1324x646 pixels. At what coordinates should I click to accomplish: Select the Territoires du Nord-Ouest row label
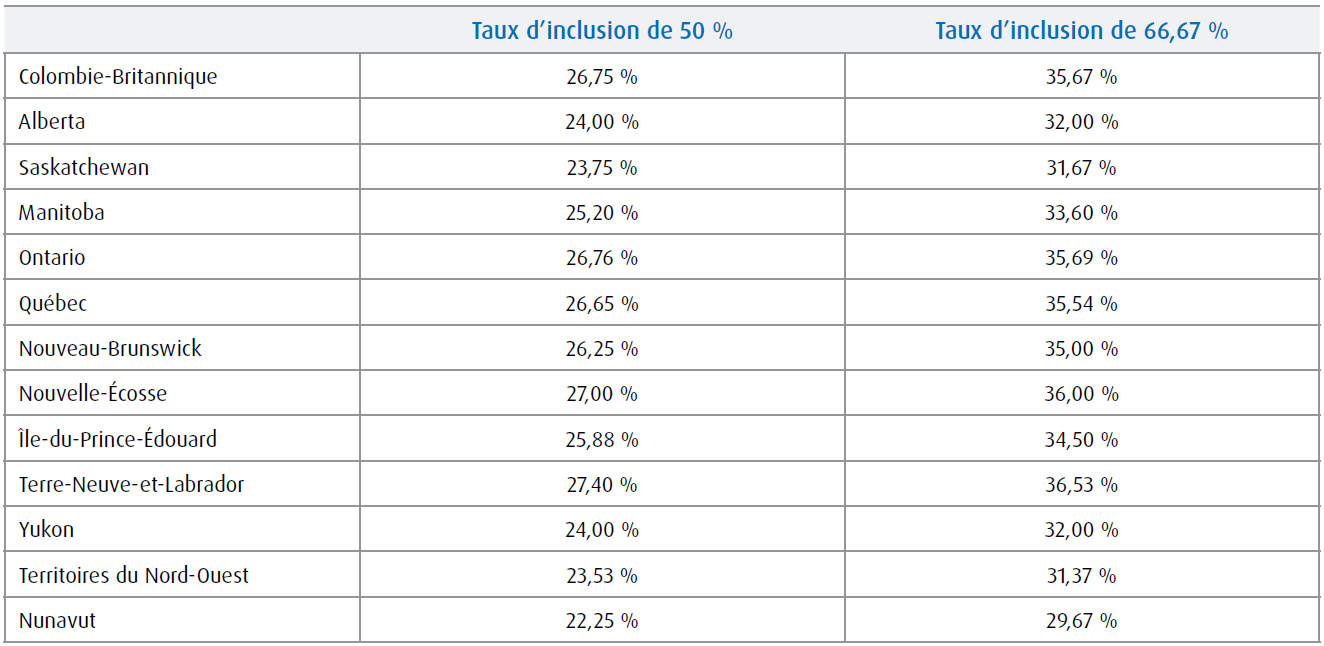(134, 576)
